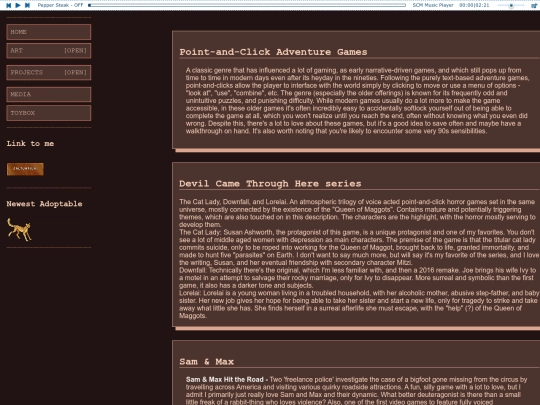
Task: Click the music player seek progress bar
Action: (x=247, y=5)
